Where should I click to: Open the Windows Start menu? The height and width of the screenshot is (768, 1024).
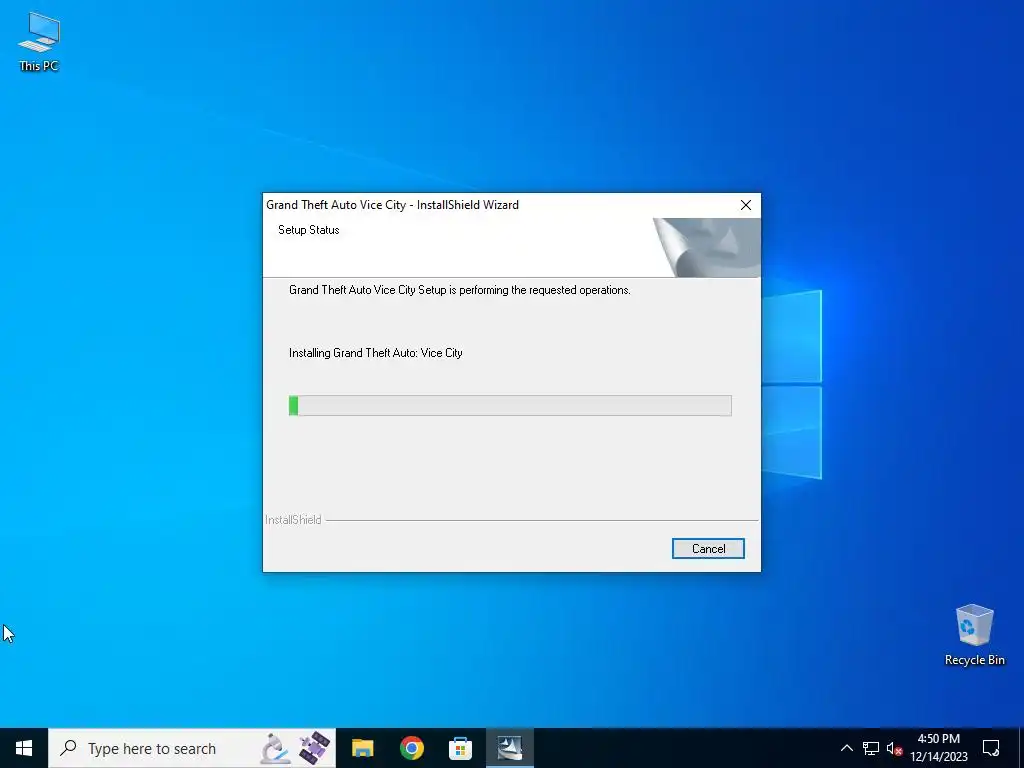[24, 748]
